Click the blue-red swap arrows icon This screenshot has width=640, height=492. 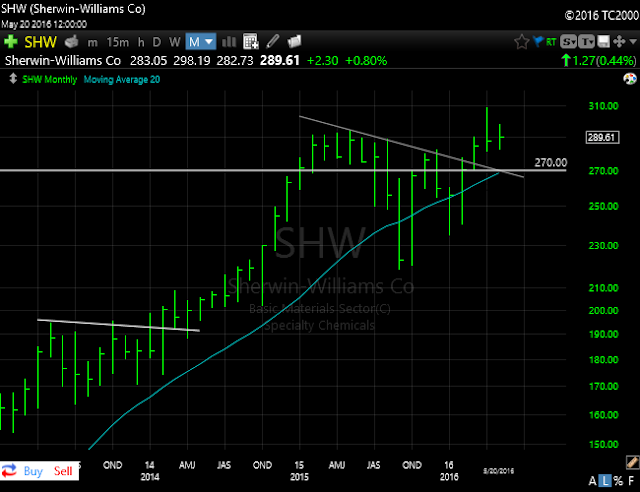coord(9,471)
